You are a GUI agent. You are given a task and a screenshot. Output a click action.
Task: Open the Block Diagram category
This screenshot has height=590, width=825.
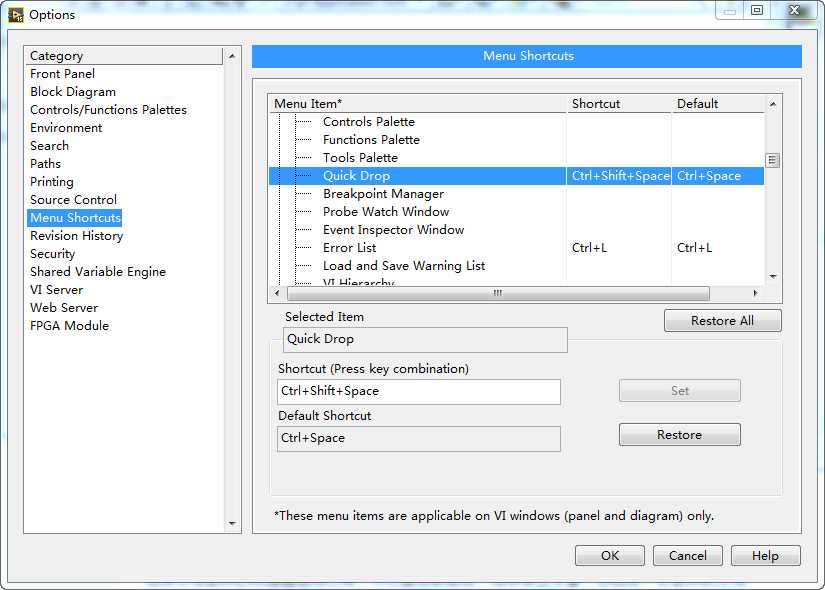tap(73, 92)
